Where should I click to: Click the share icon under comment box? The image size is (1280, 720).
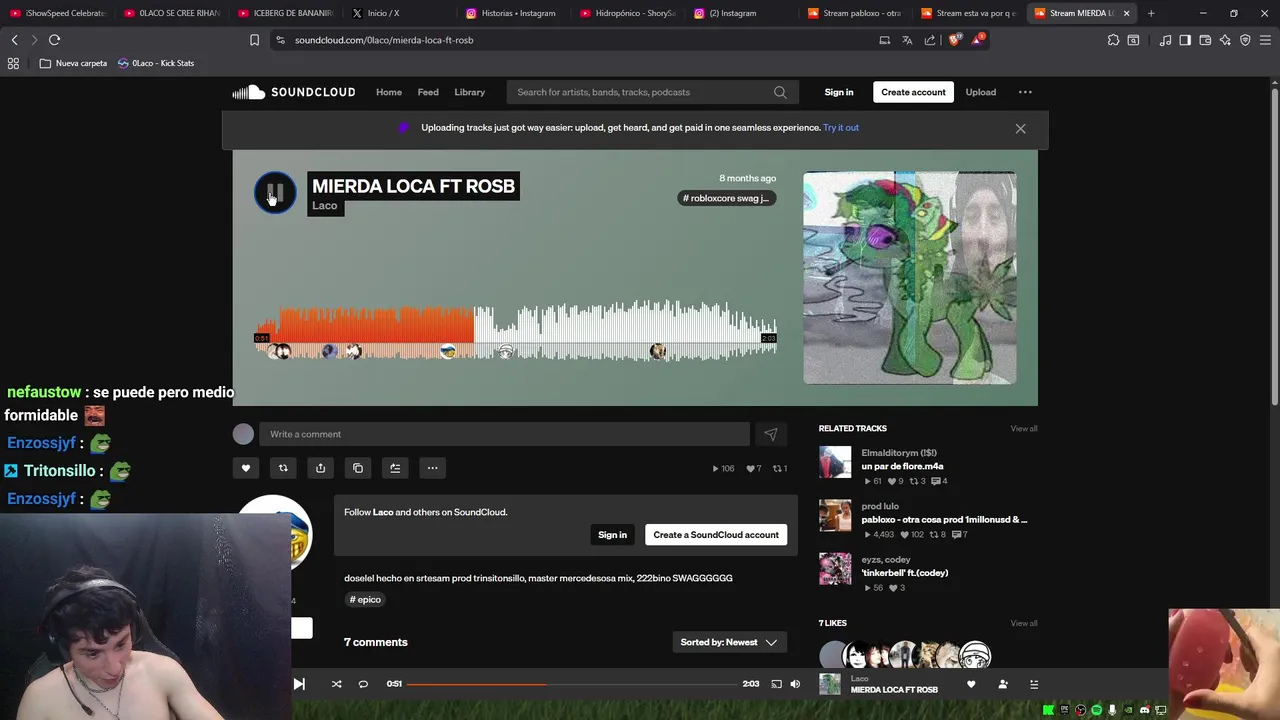320,468
